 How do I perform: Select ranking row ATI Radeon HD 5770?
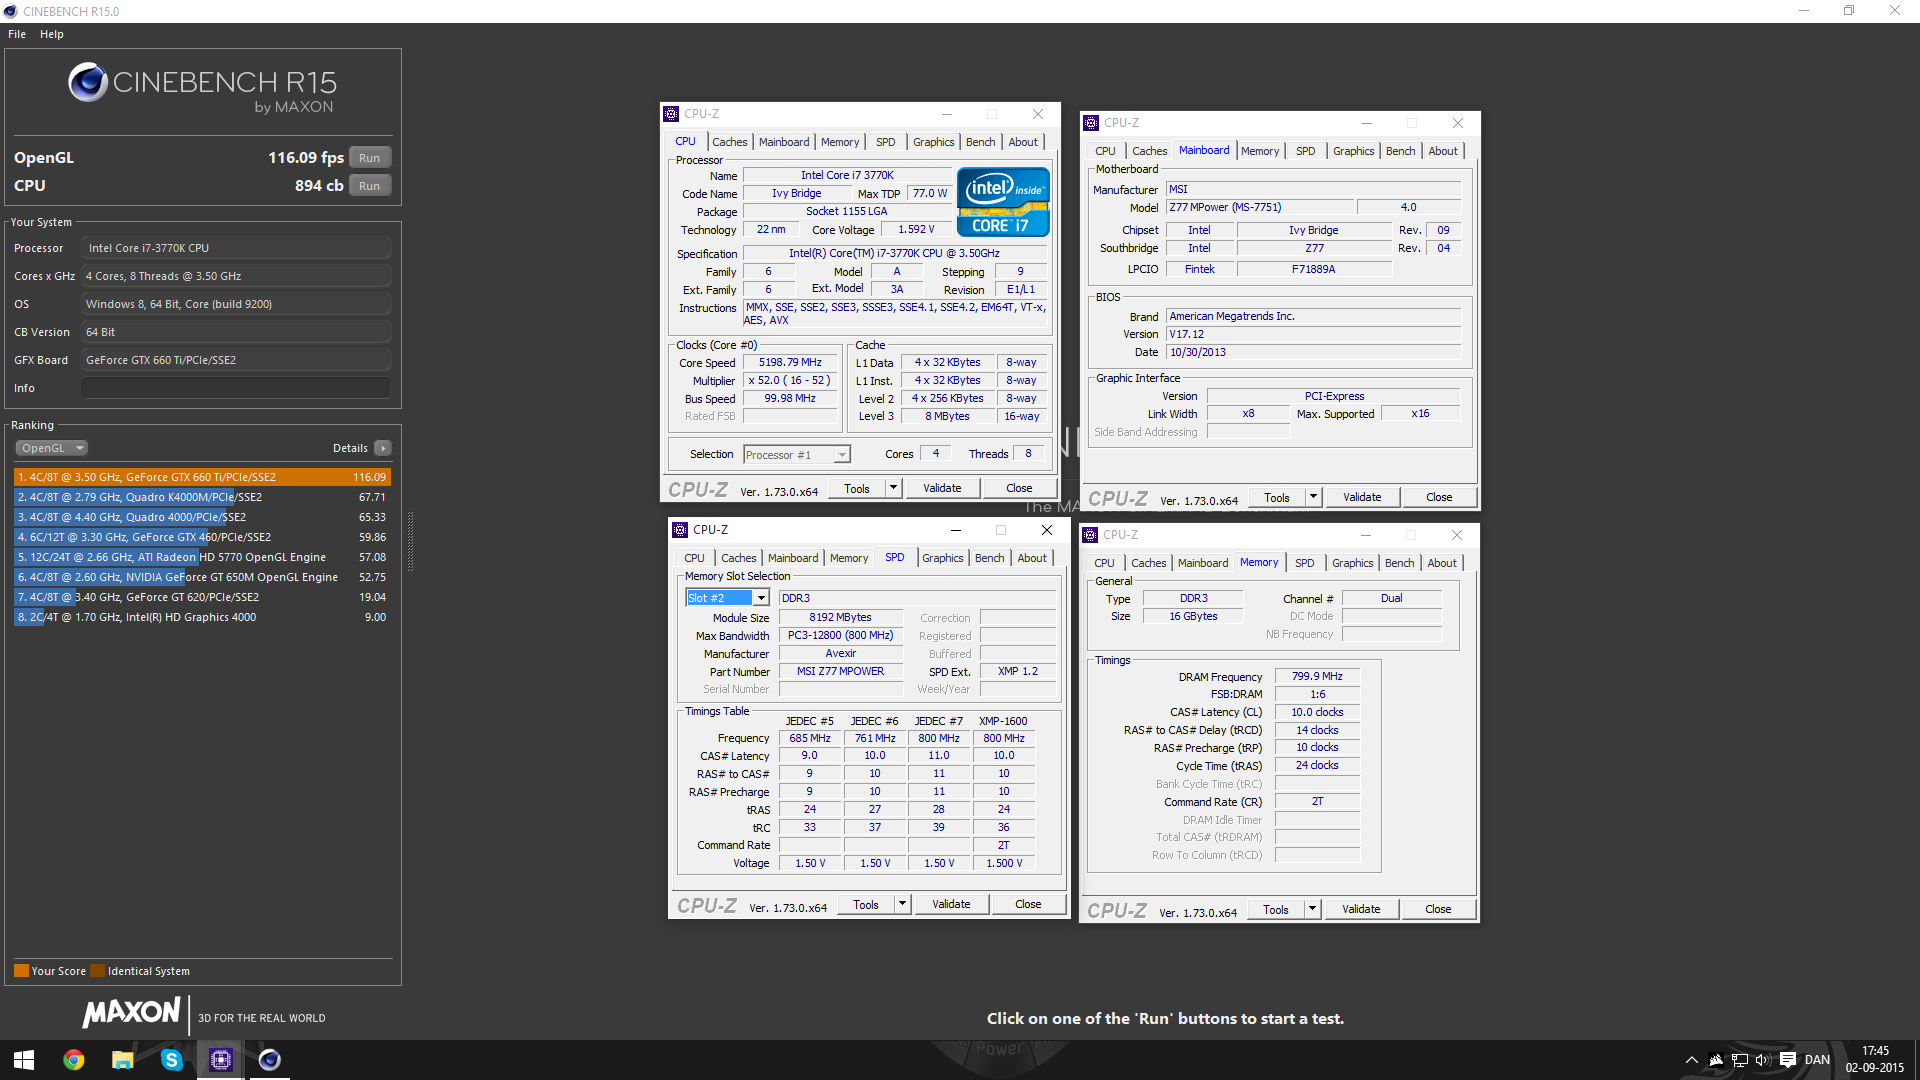pyautogui.click(x=202, y=557)
